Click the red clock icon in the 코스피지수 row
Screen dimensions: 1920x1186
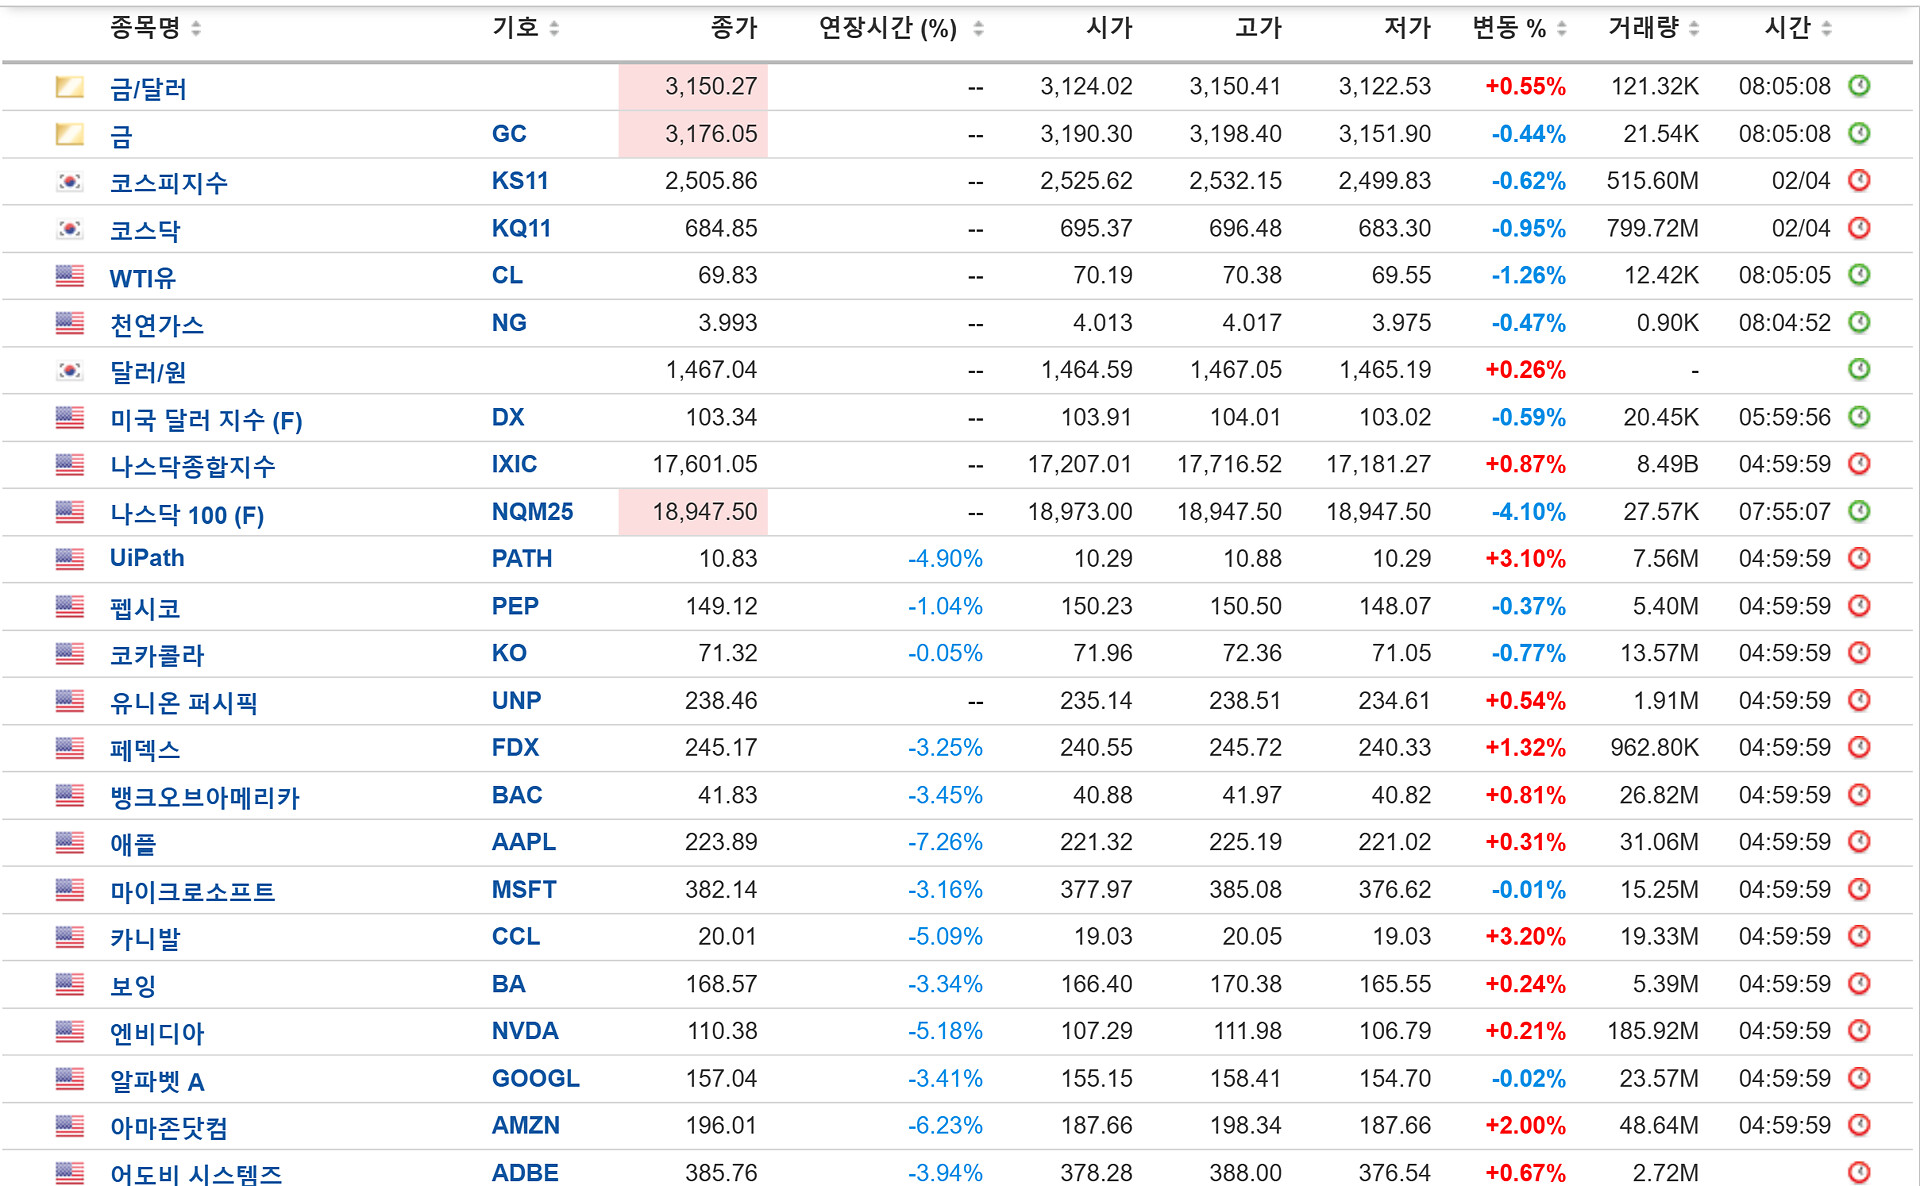pos(1859,181)
